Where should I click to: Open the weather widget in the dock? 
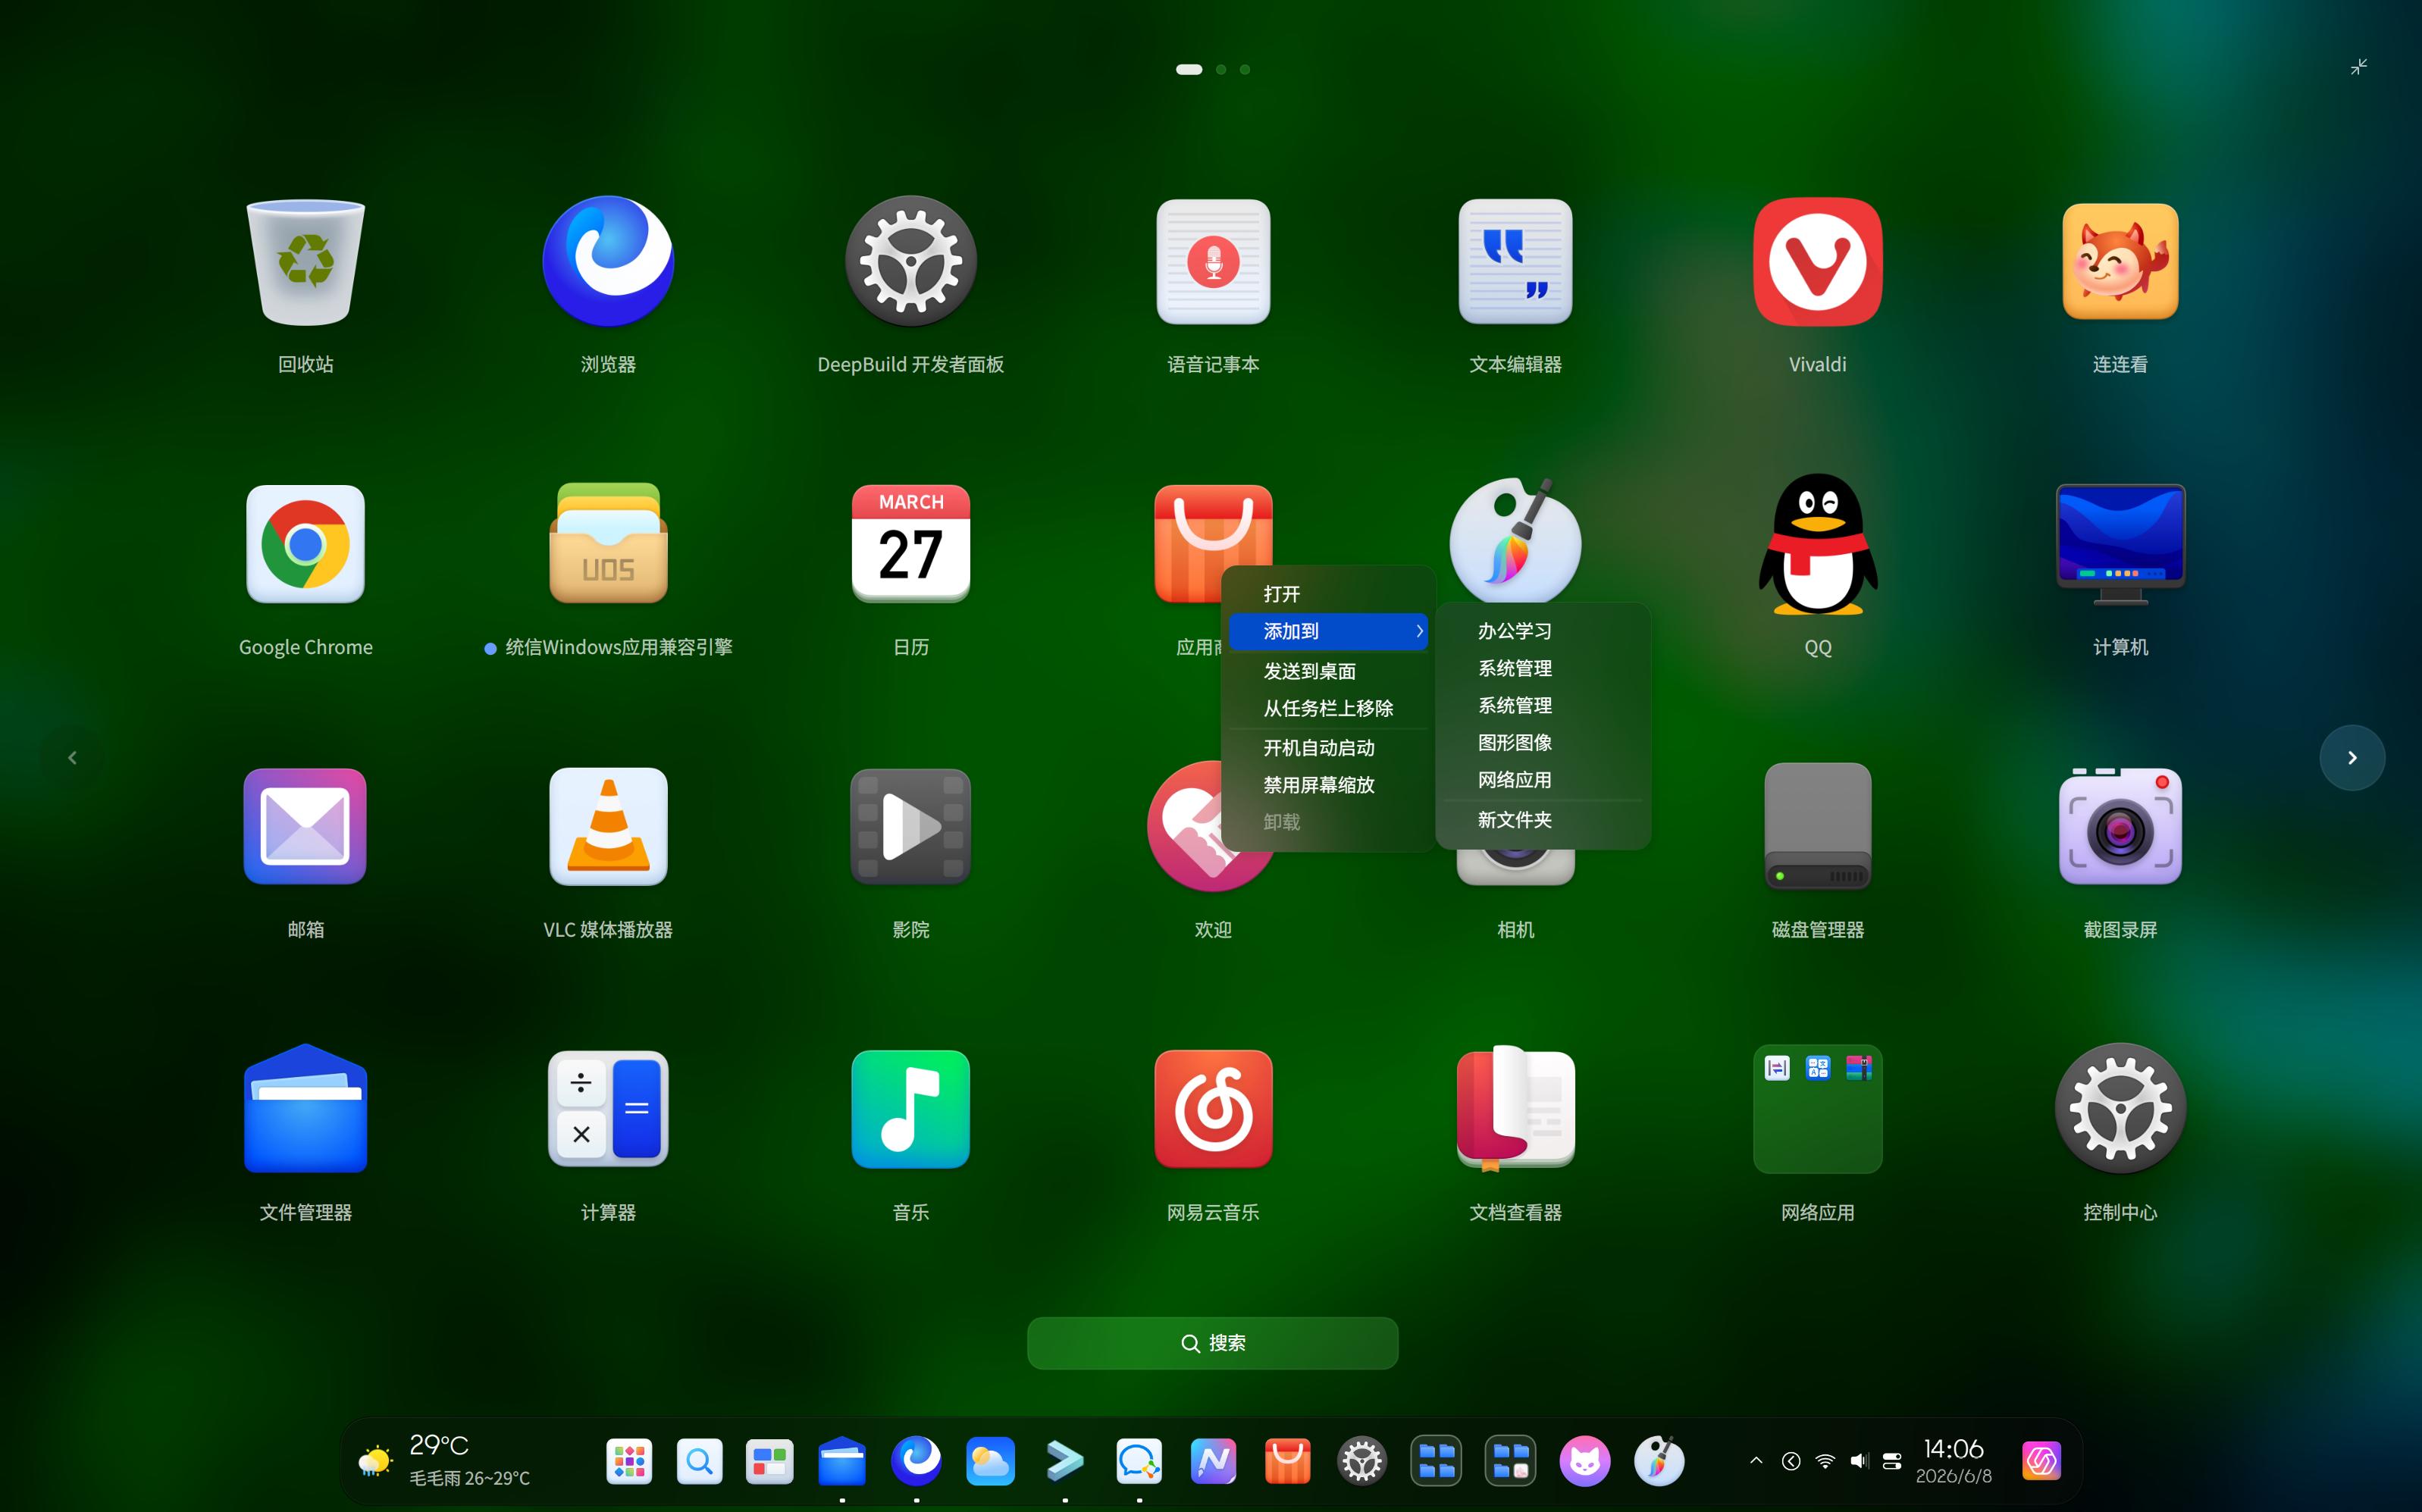445,1460
